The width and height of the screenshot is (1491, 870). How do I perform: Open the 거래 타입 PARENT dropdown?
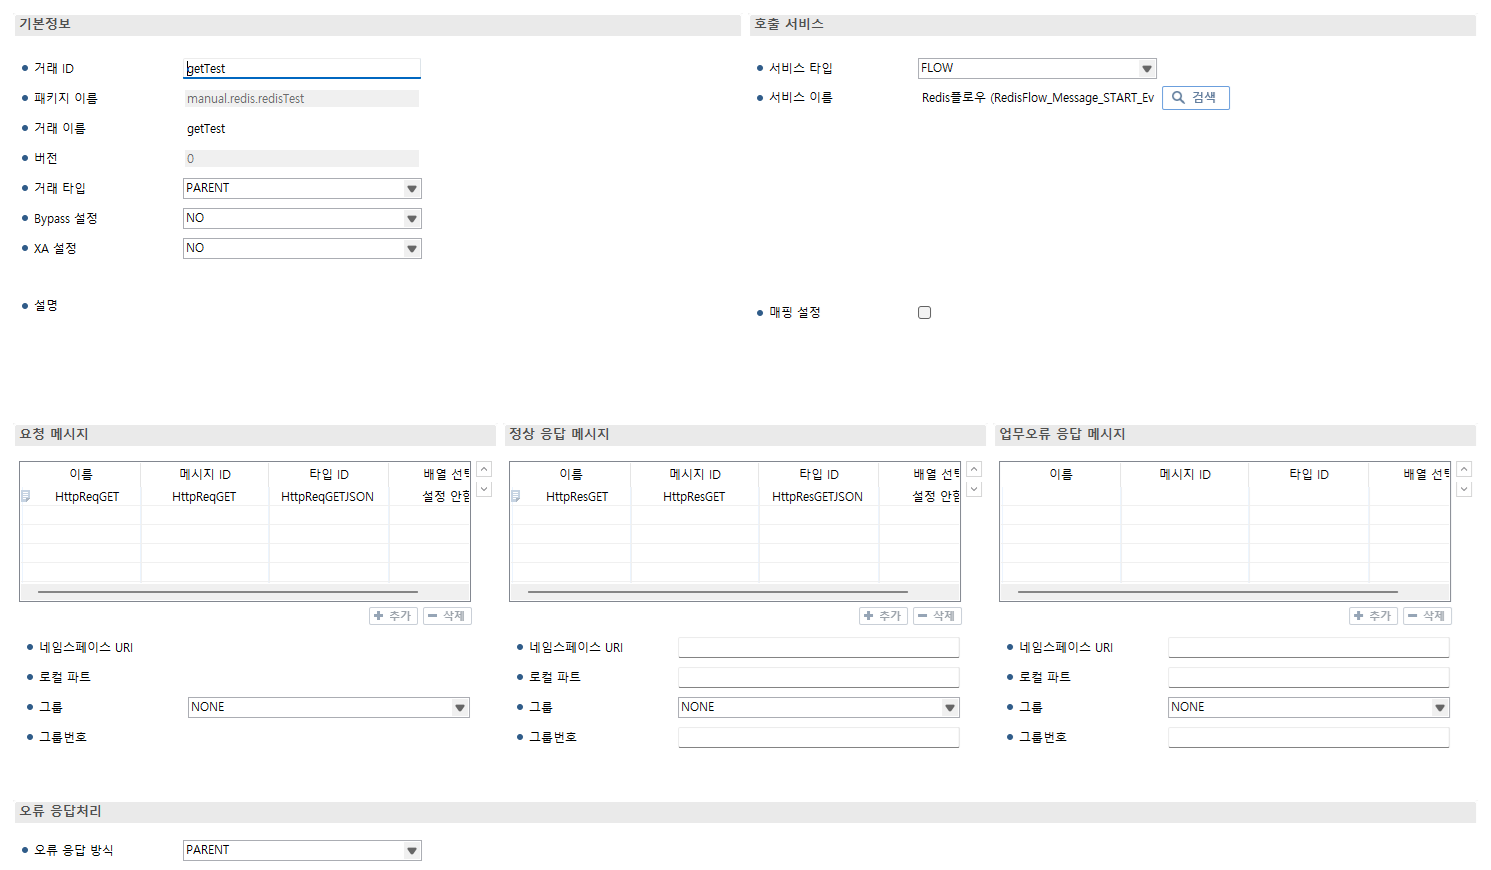pyautogui.click(x=302, y=188)
